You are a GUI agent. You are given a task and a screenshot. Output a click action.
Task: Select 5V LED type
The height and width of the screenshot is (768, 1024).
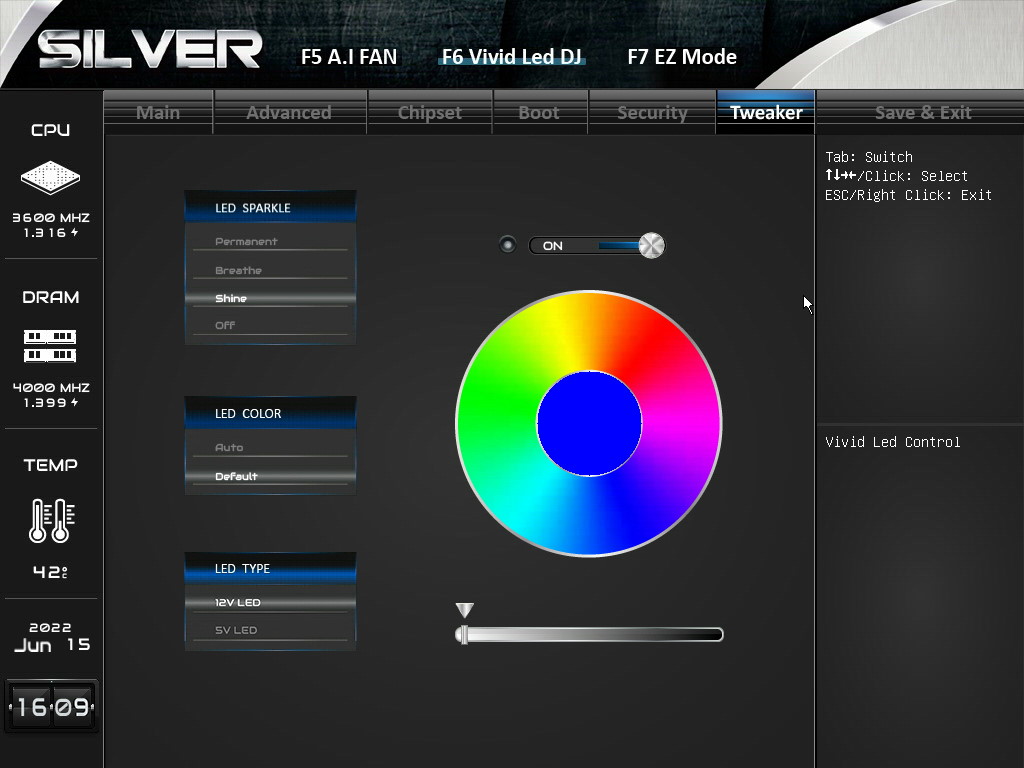point(236,630)
